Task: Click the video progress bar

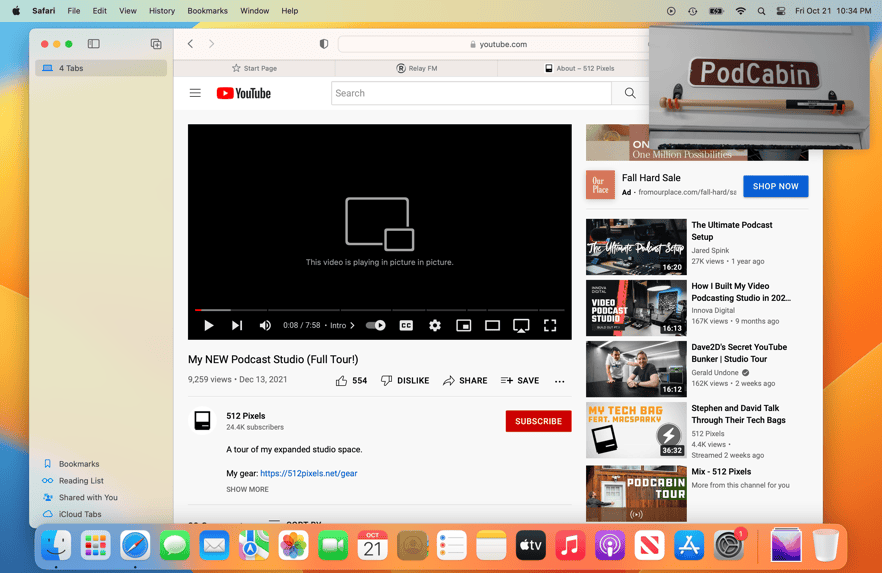Action: pos(380,310)
